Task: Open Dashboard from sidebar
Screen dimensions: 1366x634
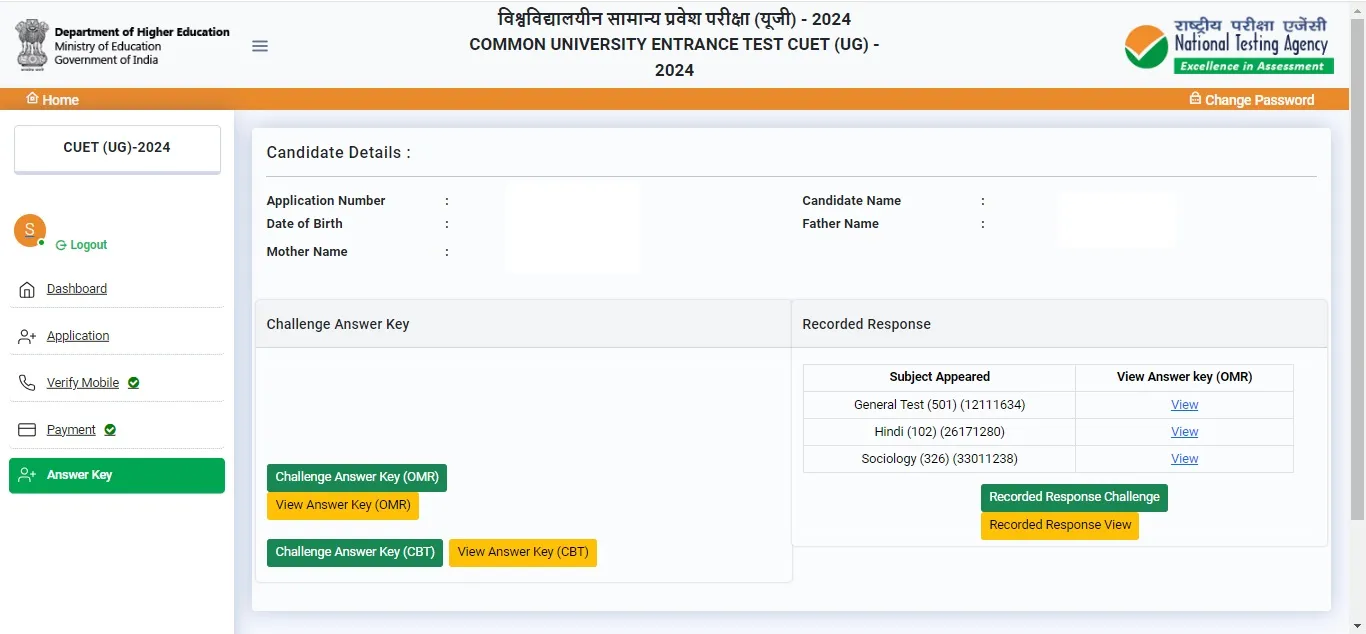Action: point(77,289)
